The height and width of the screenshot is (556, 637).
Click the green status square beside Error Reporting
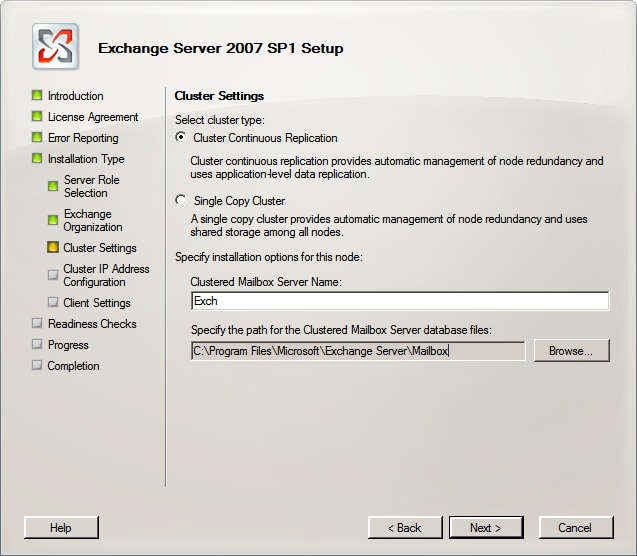pos(37,137)
